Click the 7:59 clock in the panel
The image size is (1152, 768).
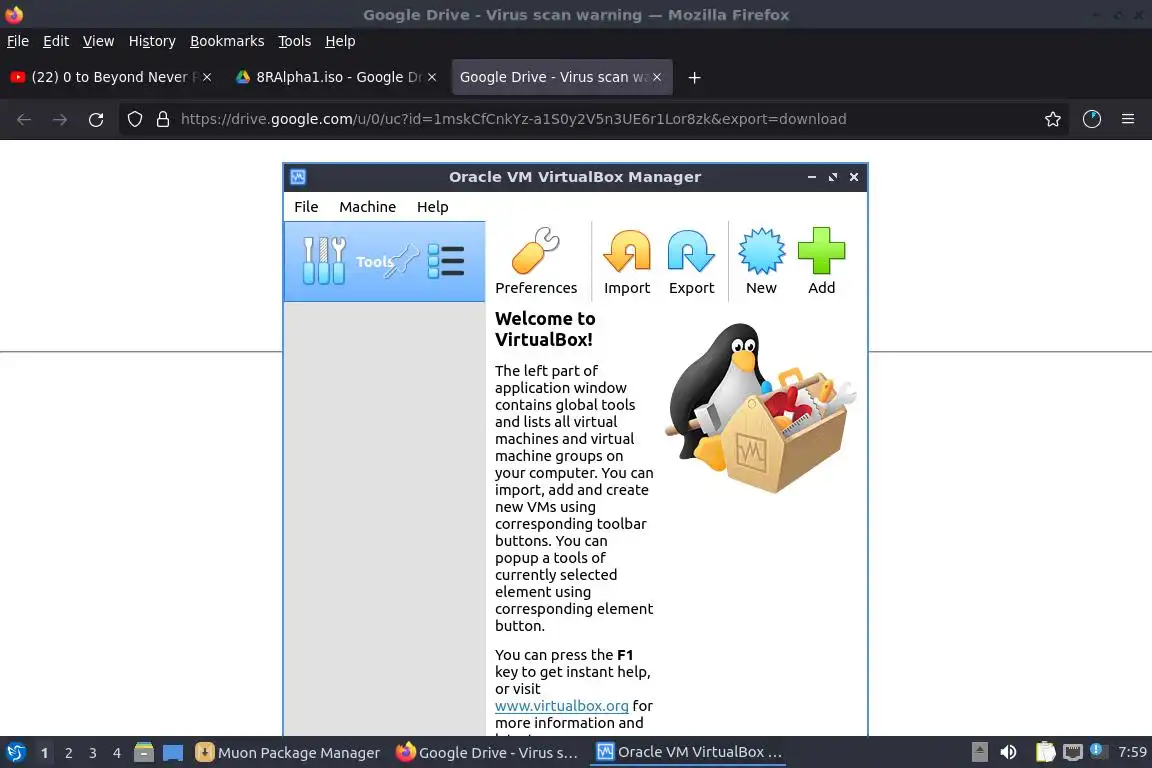[1132, 752]
